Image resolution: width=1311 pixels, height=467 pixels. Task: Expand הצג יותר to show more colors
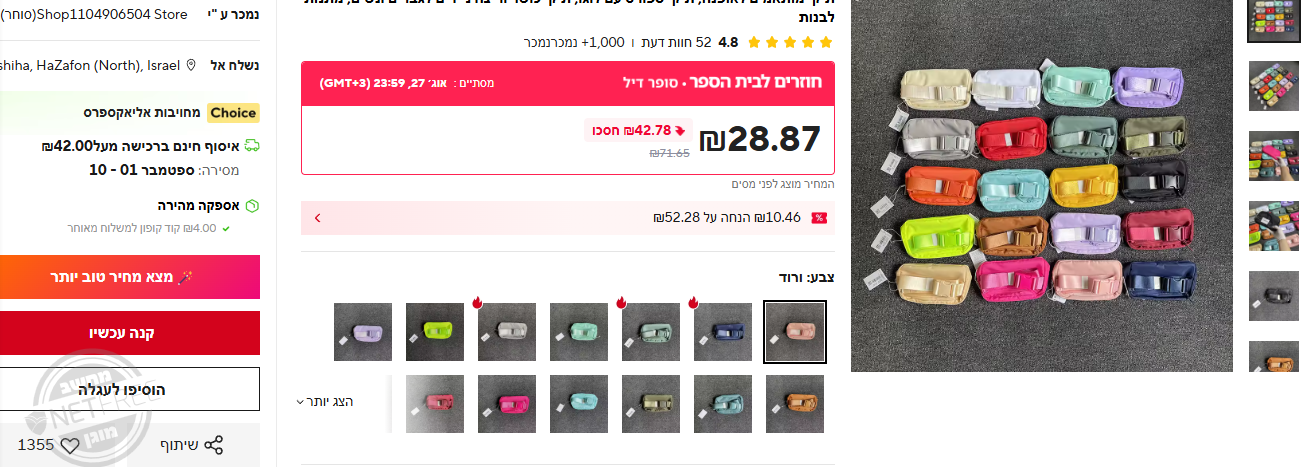327,402
